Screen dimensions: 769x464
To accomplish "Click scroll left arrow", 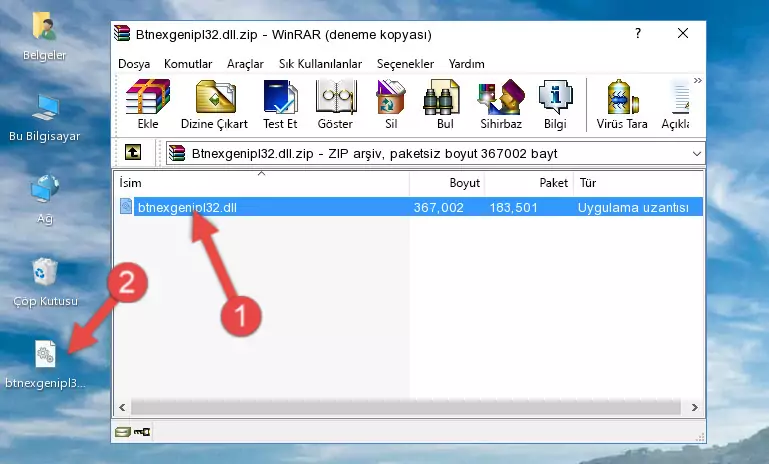I will [122, 407].
